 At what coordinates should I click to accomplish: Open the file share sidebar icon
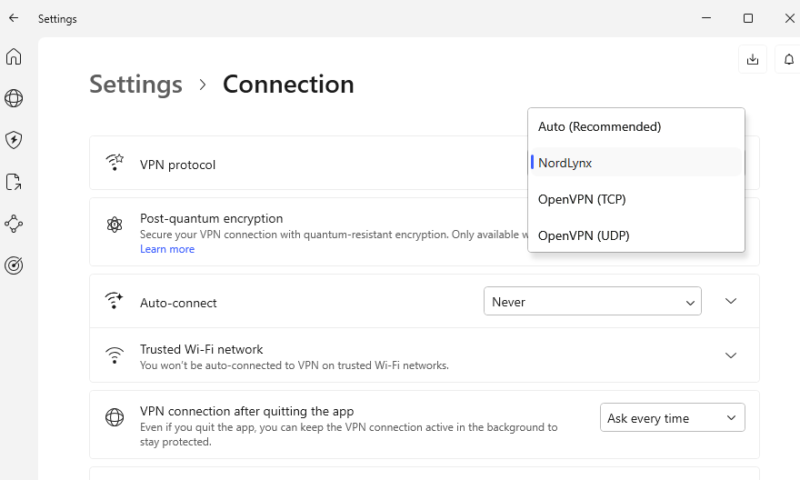coord(14,182)
